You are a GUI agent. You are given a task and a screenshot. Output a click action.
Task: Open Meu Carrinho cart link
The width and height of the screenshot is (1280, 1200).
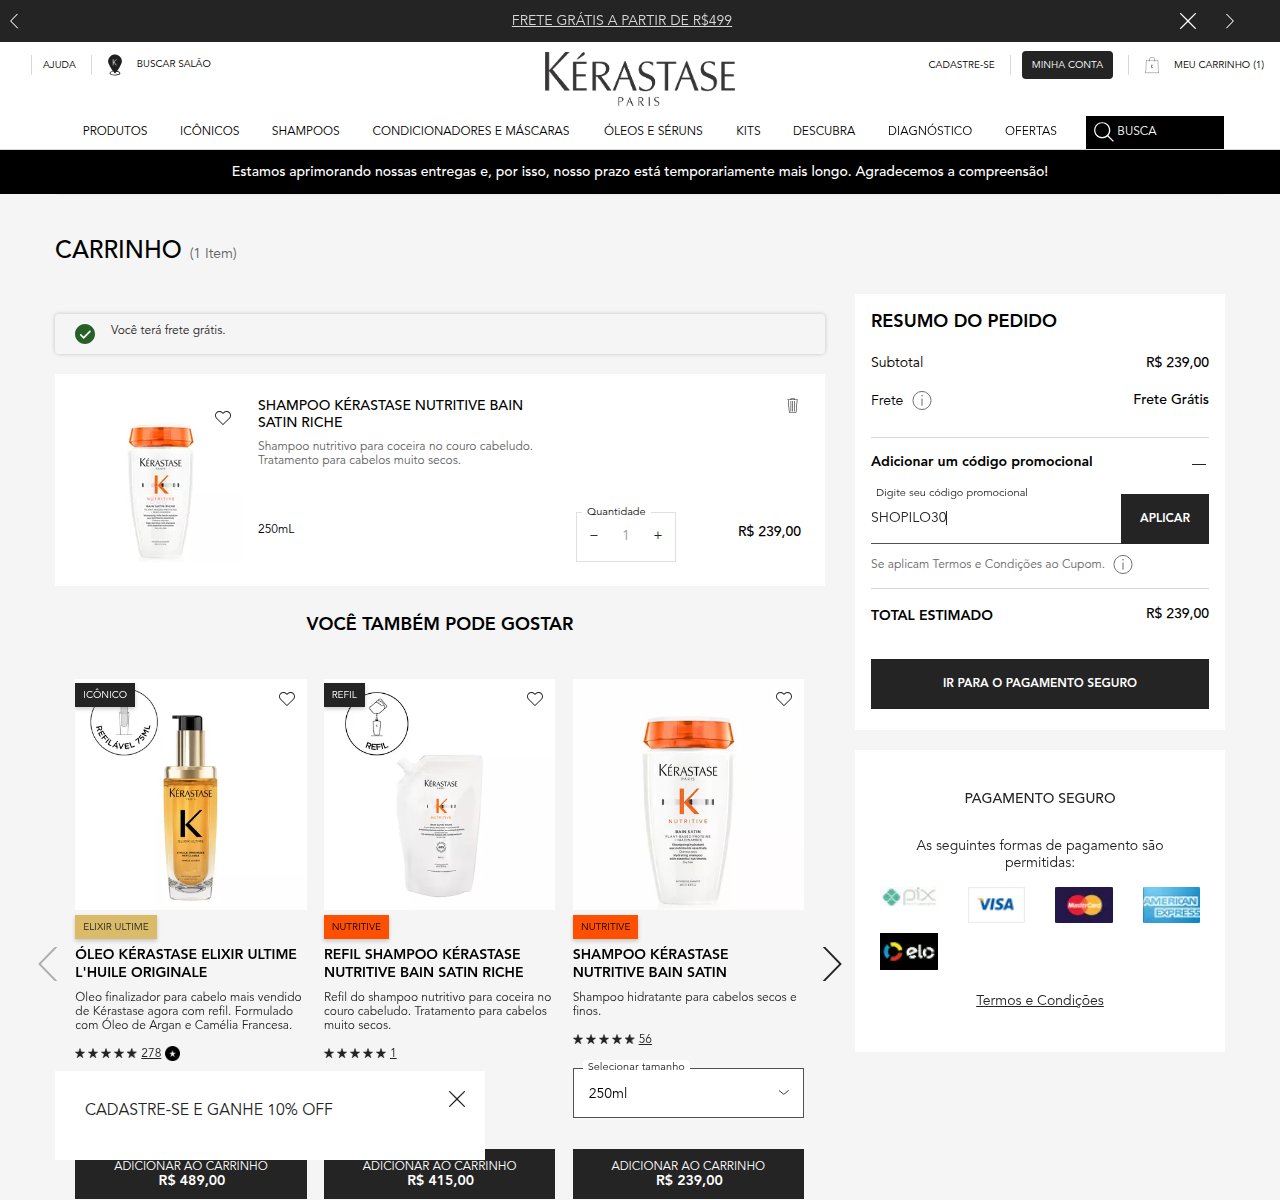pyautogui.click(x=1219, y=64)
